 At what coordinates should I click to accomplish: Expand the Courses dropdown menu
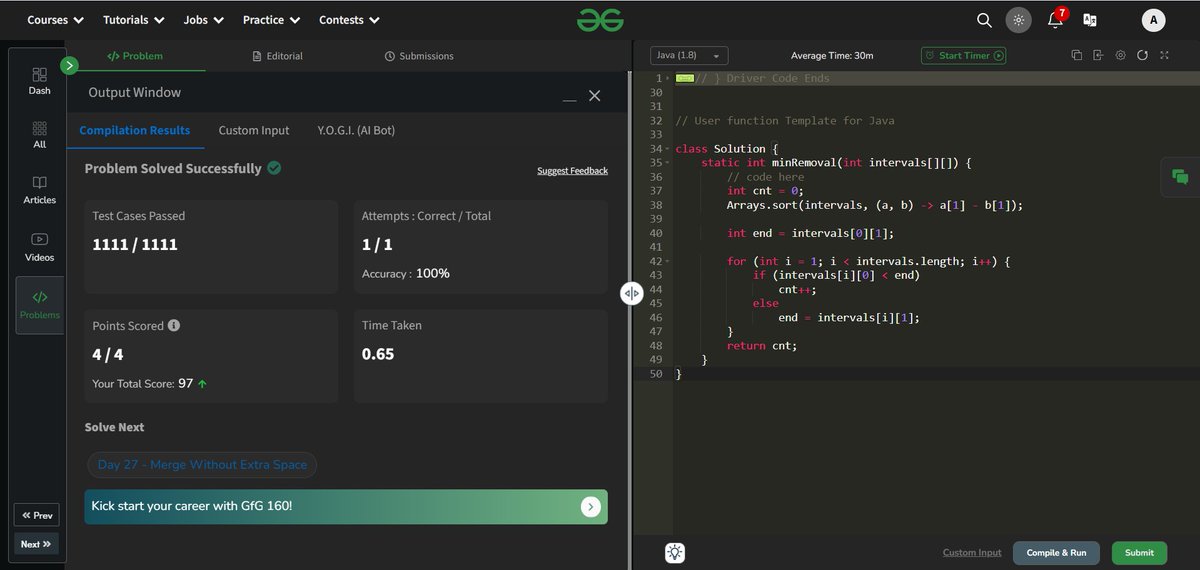pyautogui.click(x=55, y=20)
